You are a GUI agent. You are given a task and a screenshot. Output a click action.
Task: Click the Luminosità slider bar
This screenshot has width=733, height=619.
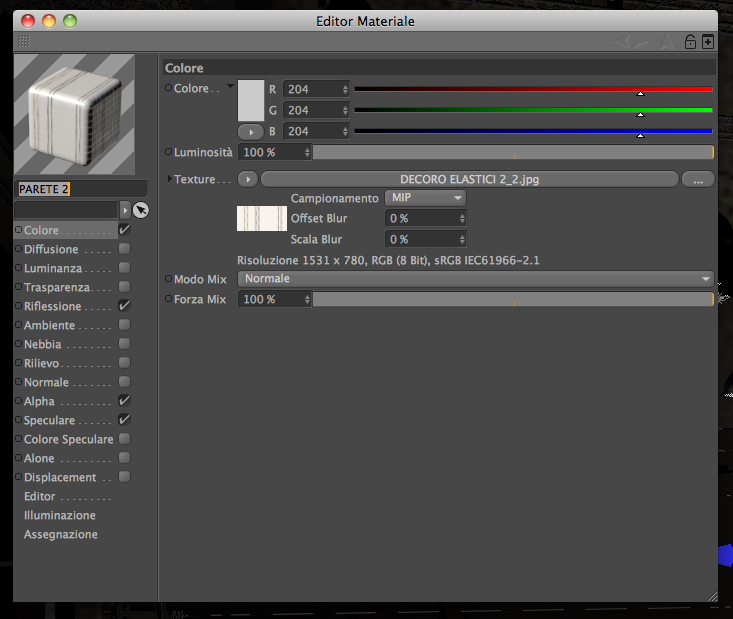[513, 152]
